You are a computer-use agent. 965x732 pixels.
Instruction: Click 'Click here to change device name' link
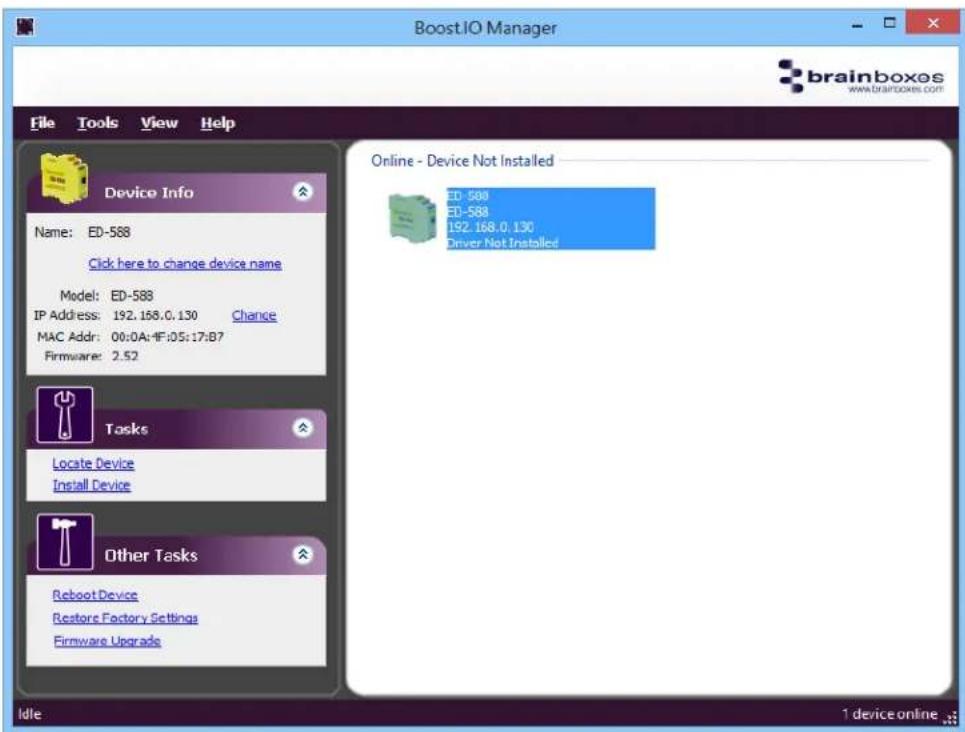point(185,263)
